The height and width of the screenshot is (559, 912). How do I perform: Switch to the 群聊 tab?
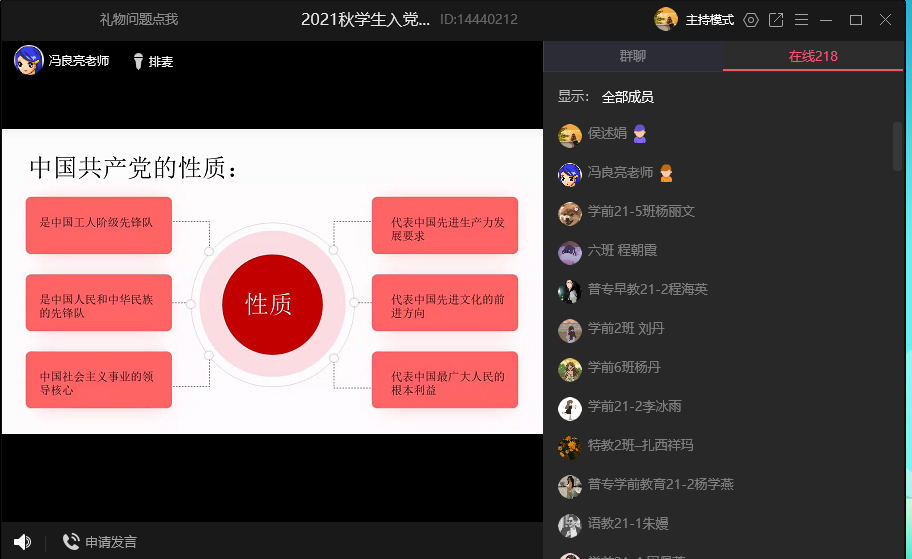633,56
